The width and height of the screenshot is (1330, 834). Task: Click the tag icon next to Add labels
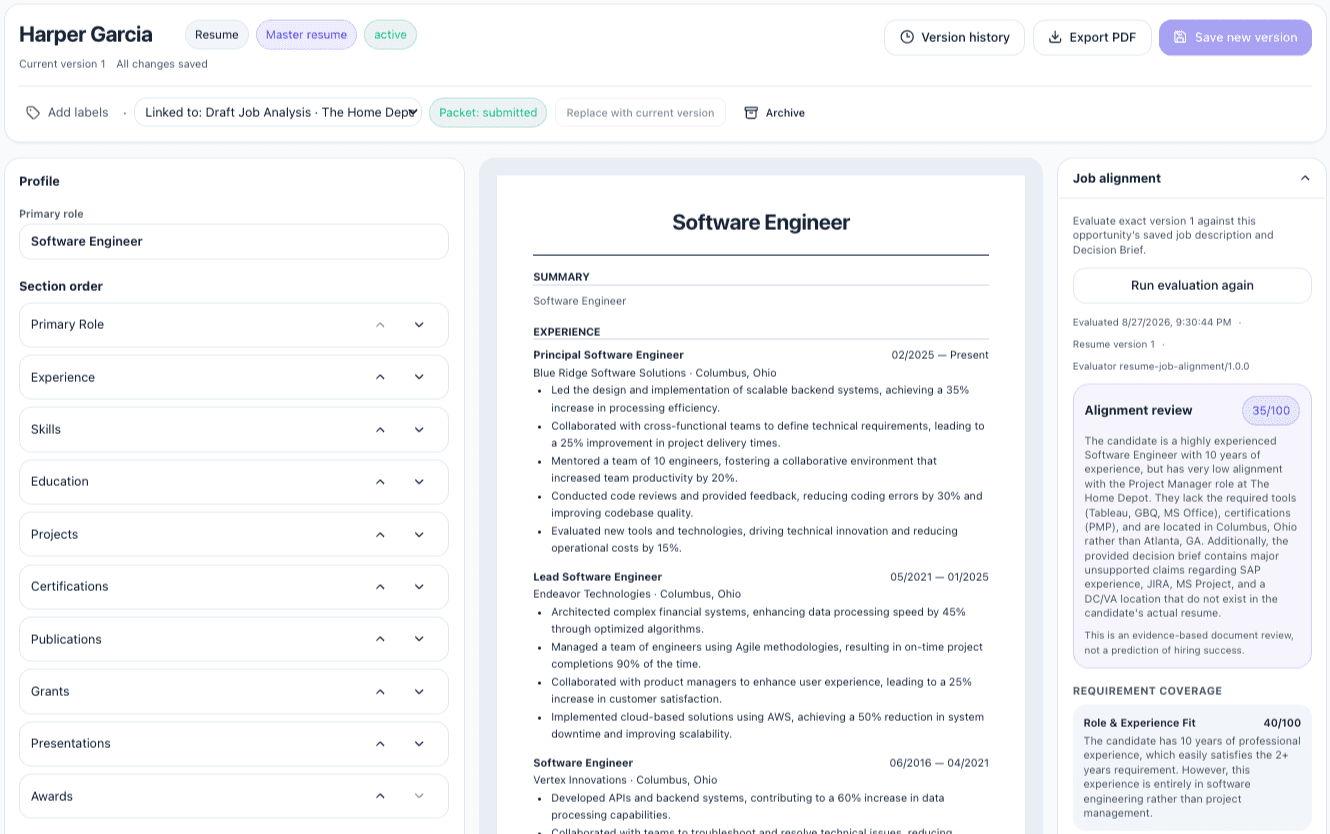[33, 112]
